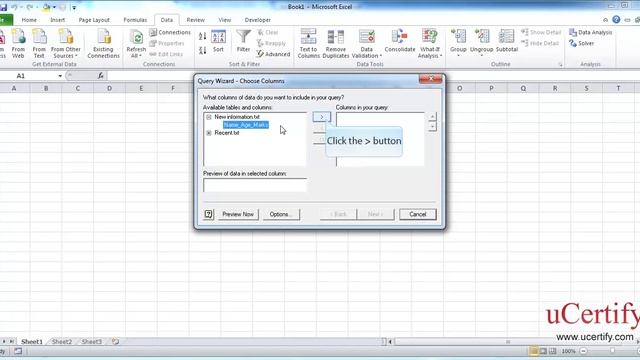Move column down in query list
This screenshot has height=360, width=640.
coord(432,126)
